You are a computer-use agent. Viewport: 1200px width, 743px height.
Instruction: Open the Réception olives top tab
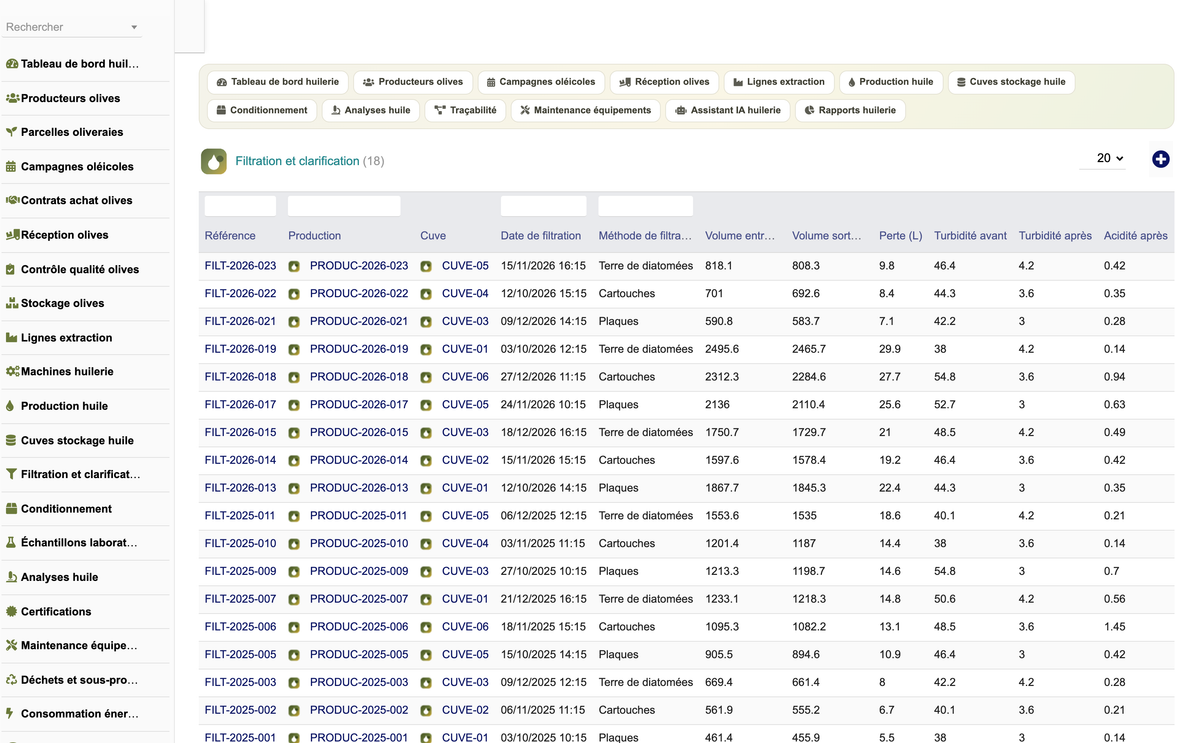(x=664, y=82)
